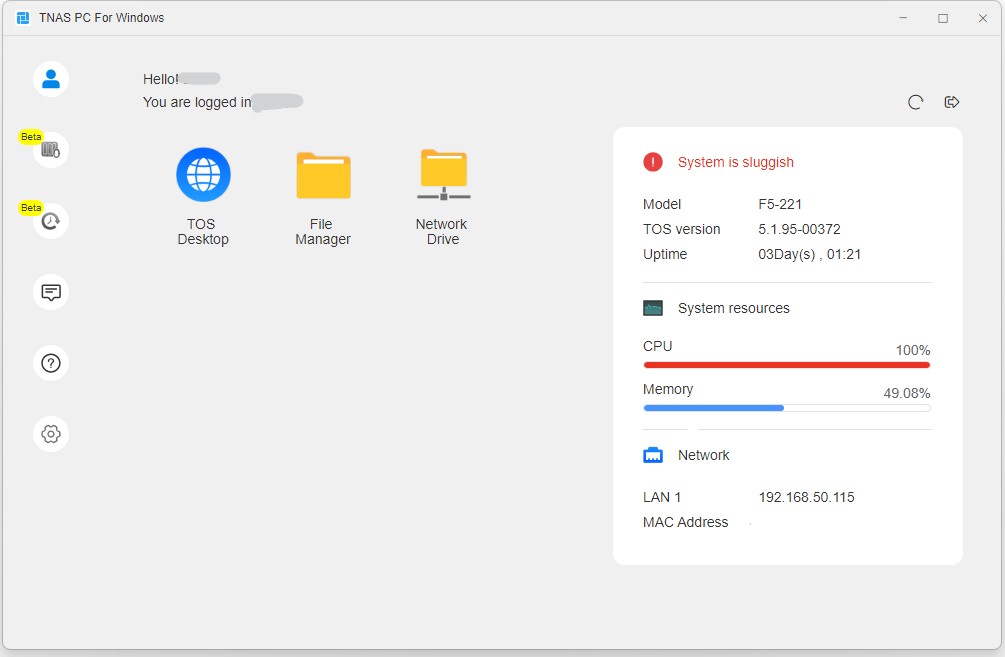1005x657 pixels.
Task: Click the Memory 49.08% value
Action: pyautogui.click(x=906, y=394)
